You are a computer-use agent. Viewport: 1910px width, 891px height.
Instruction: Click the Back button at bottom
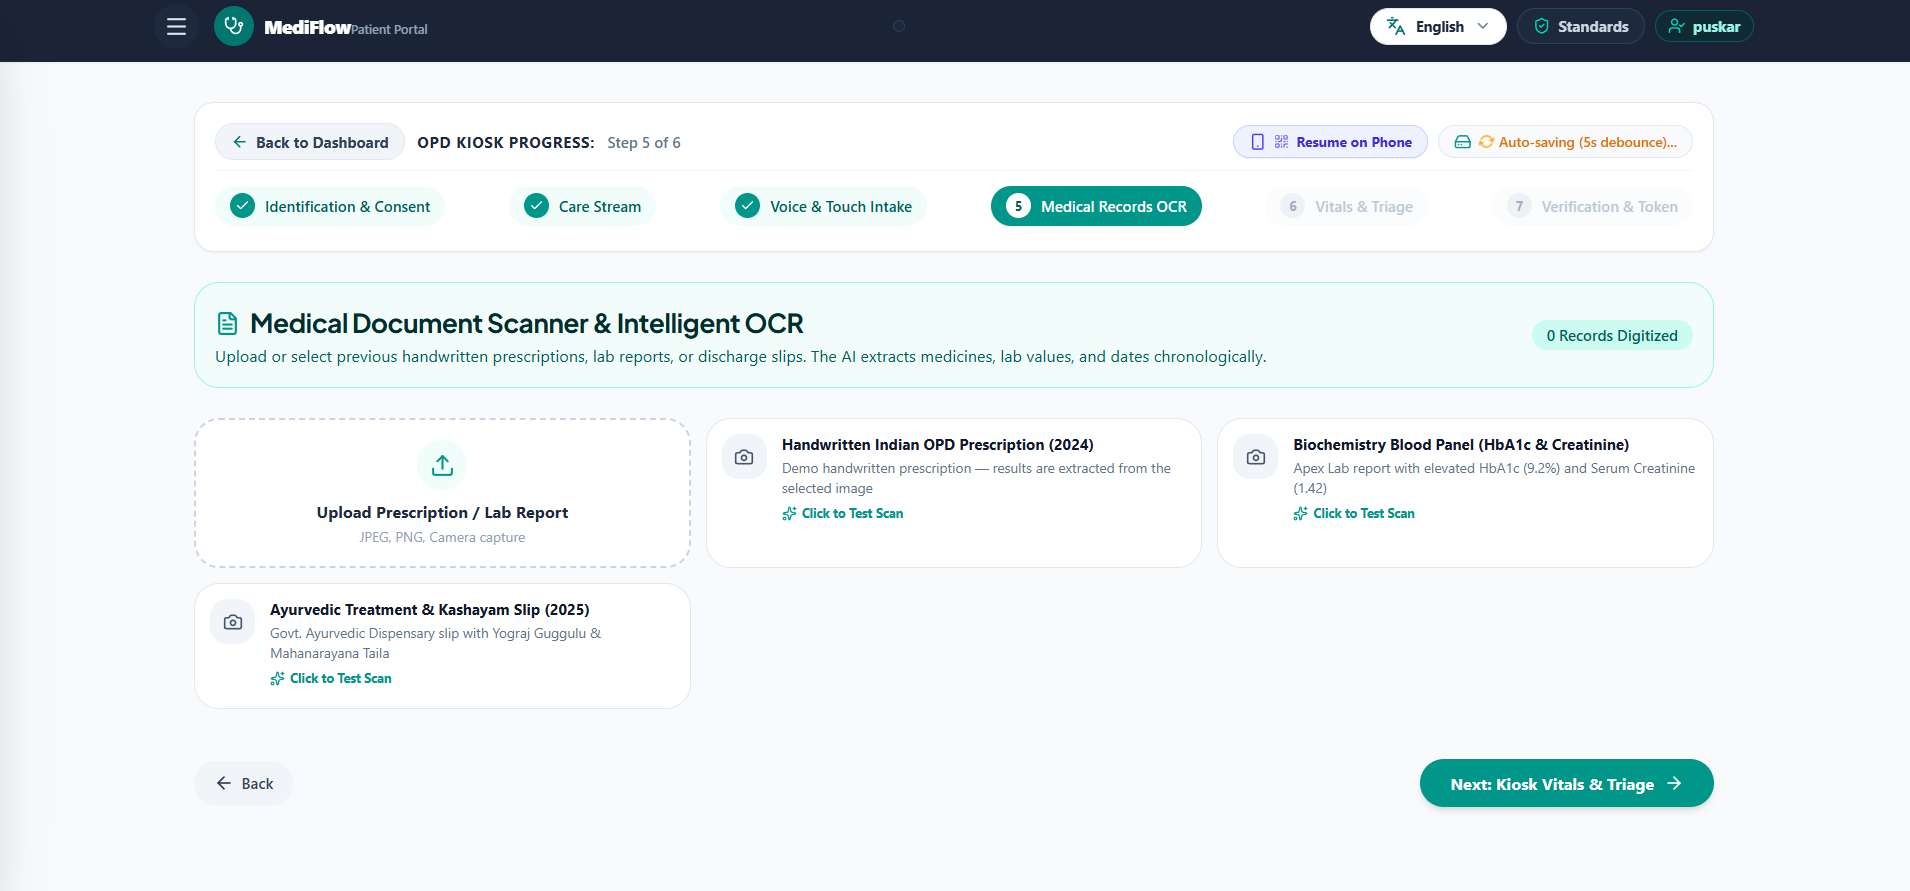coord(244,784)
